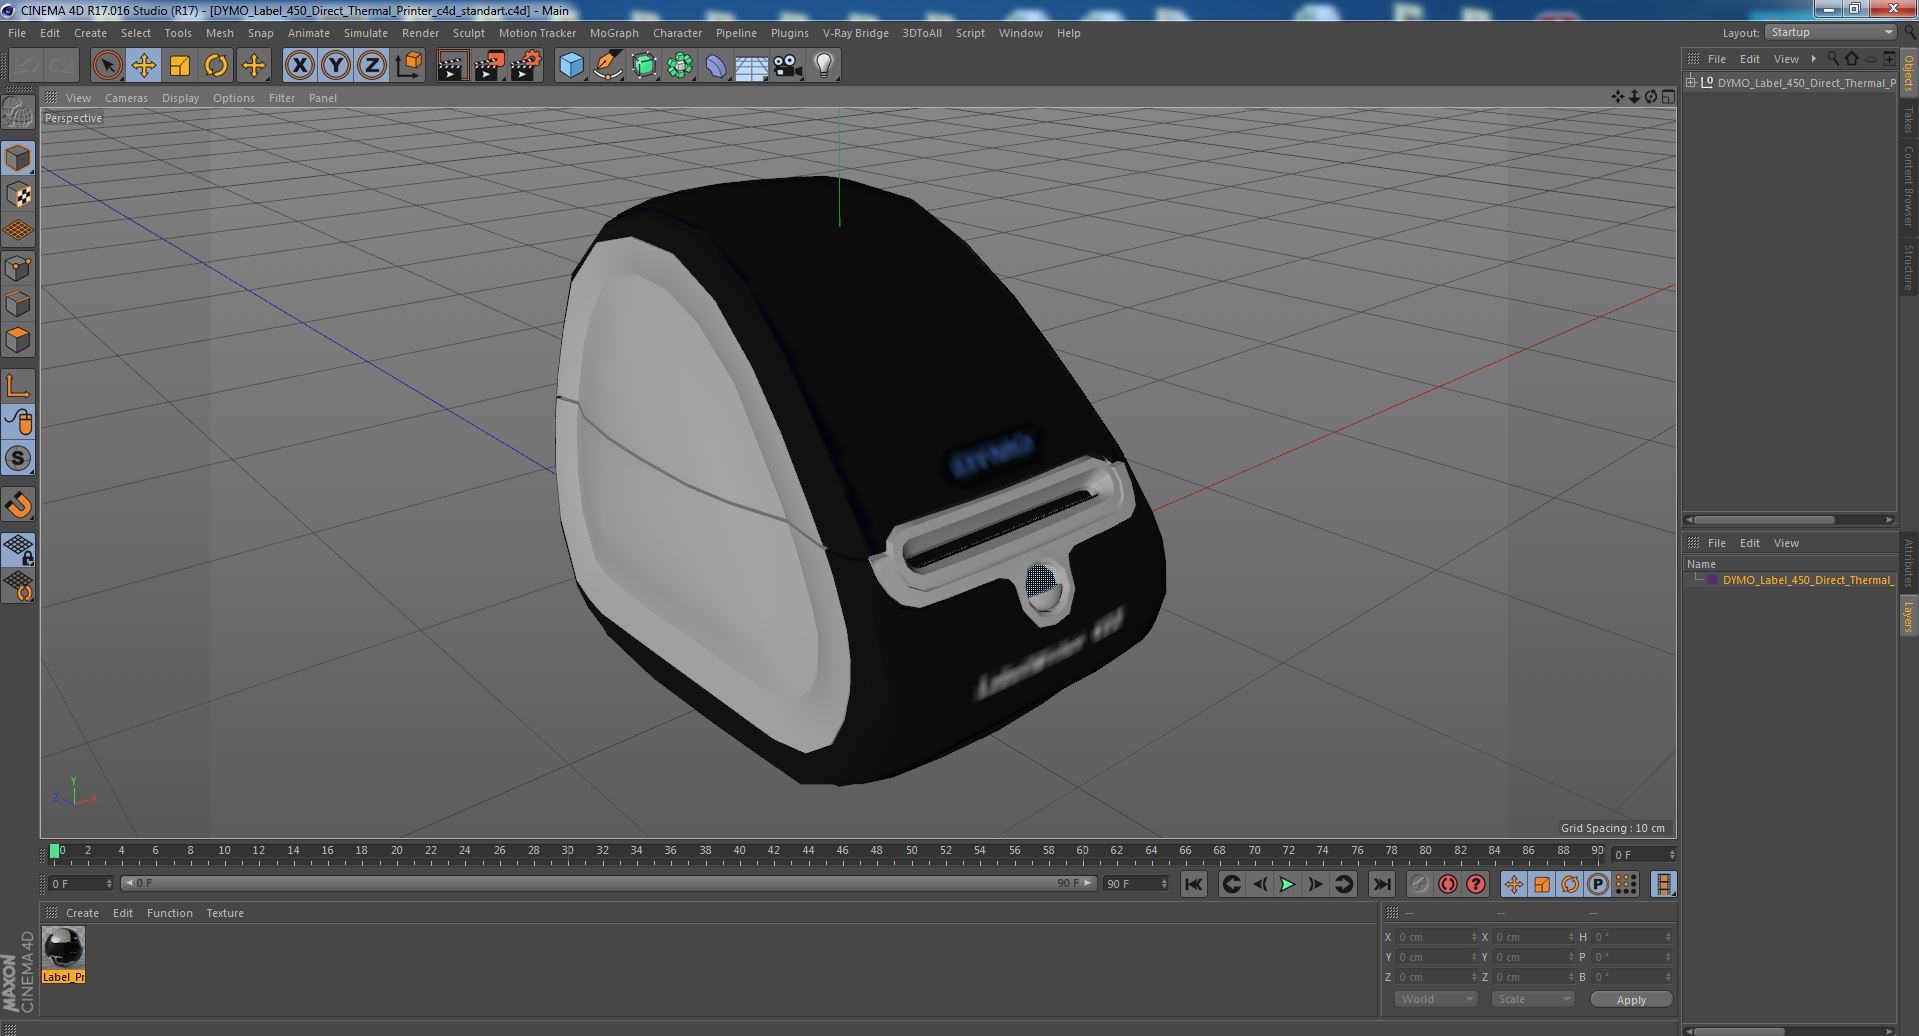Toggle Snap enable button

[18, 505]
